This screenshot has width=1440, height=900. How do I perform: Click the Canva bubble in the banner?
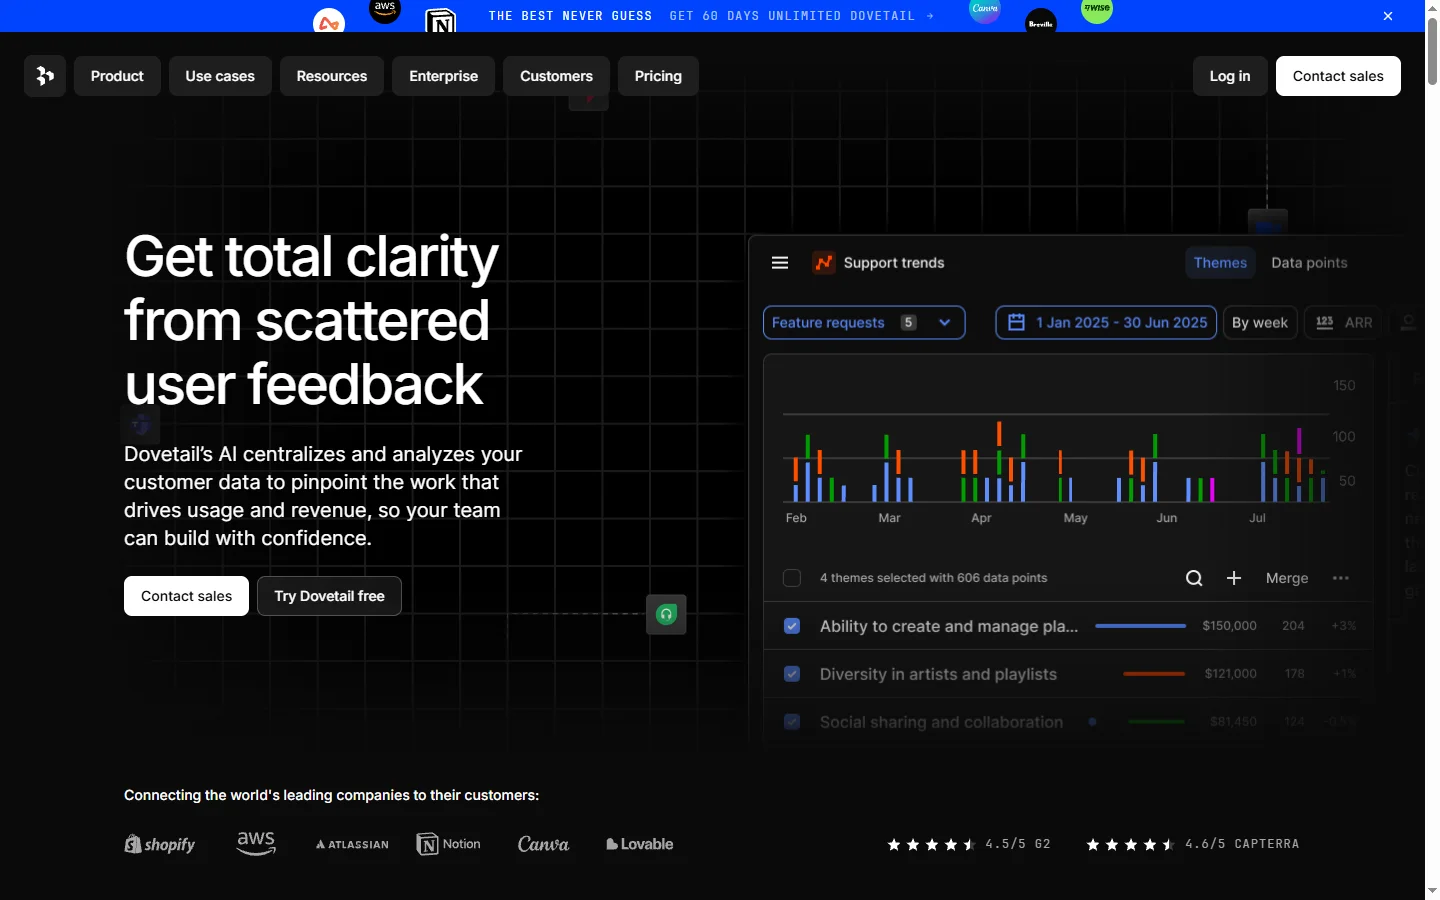985,10
